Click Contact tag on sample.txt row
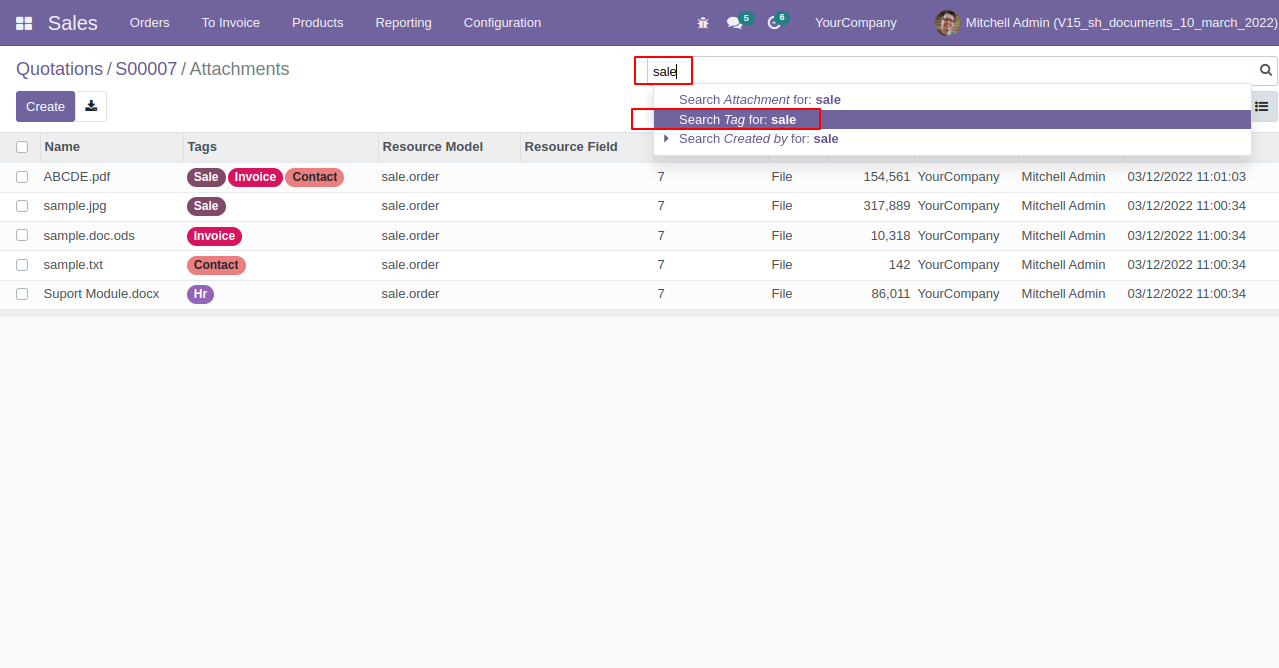Image resolution: width=1279 pixels, height=668 pixels. (216, 265)
